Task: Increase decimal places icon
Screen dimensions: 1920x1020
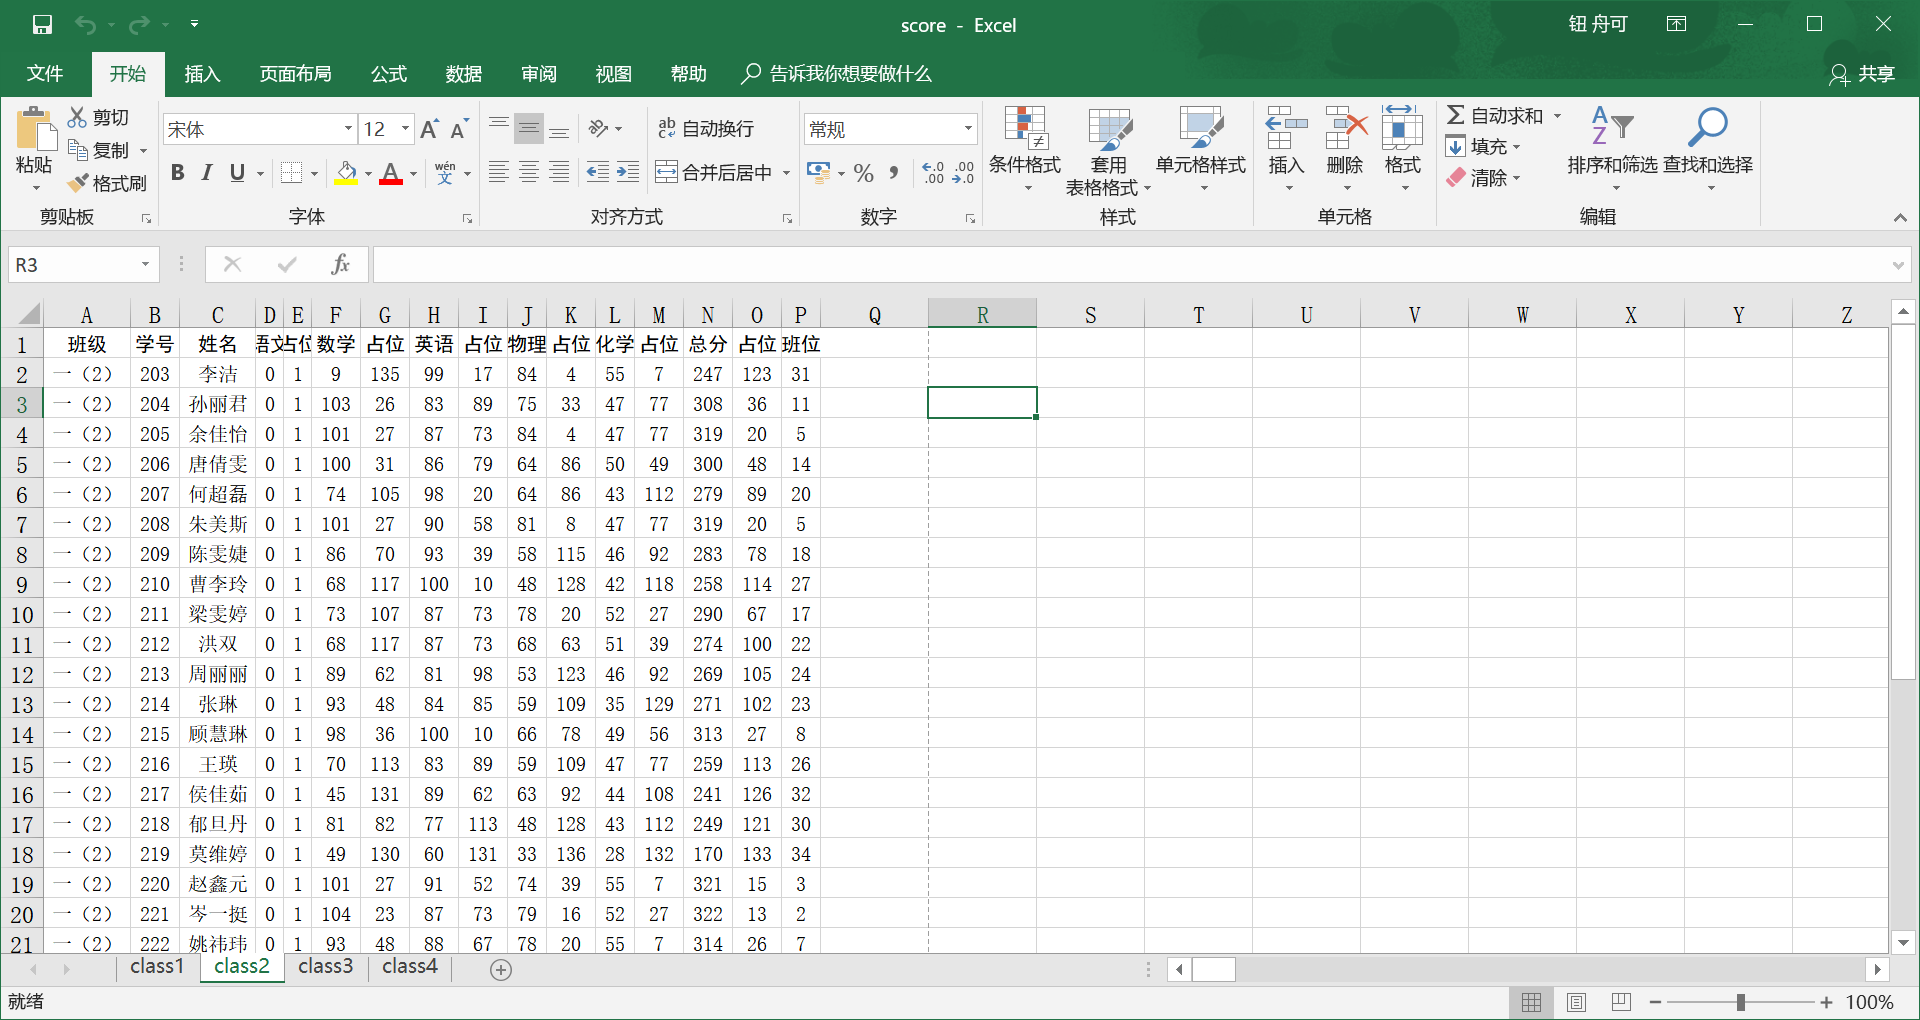Action: [x=933, y=173]
